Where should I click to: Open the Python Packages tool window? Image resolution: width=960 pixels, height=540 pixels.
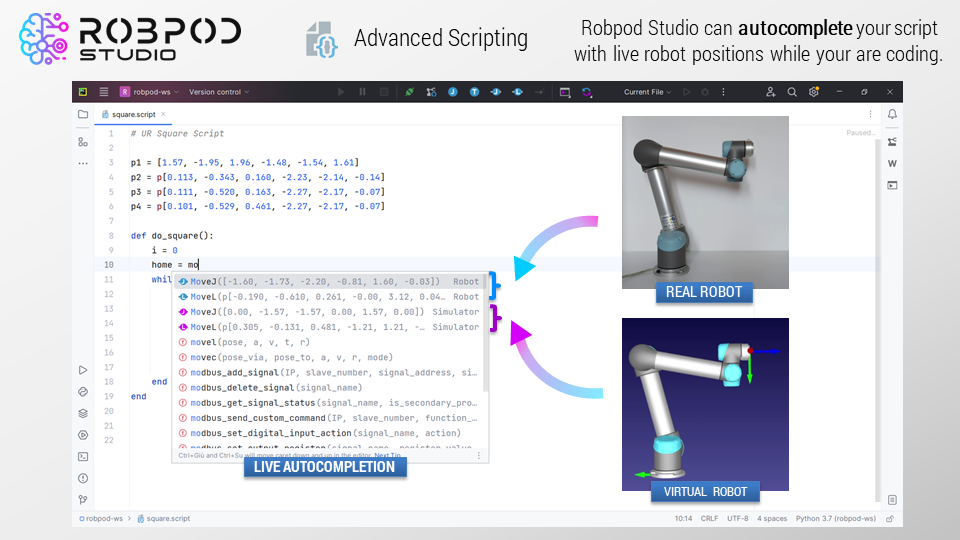[x=83, y=392]
